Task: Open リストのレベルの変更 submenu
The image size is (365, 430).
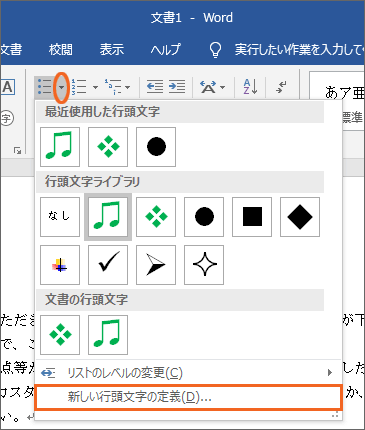Action: pos(188,373)
